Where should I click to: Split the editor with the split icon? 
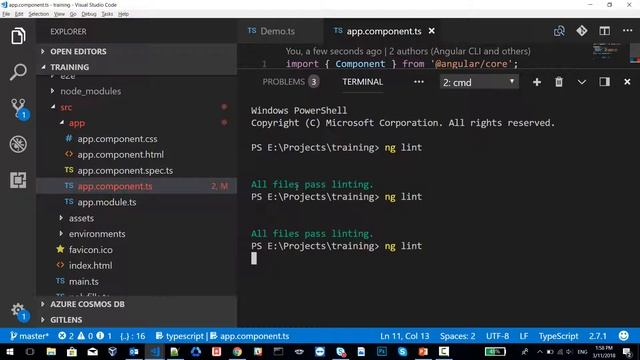(x=604, y=31)
